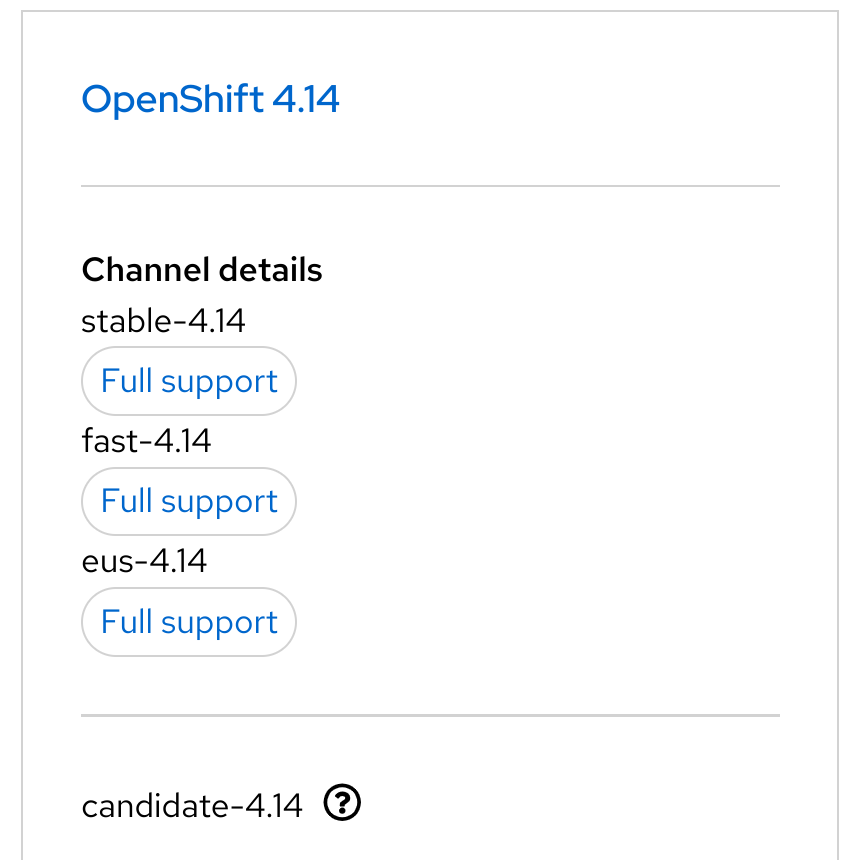Viewport: 868px width, 860px height.
Task: Click the Channel details heading
Action: pyautogui.click(x=202, y=270)
